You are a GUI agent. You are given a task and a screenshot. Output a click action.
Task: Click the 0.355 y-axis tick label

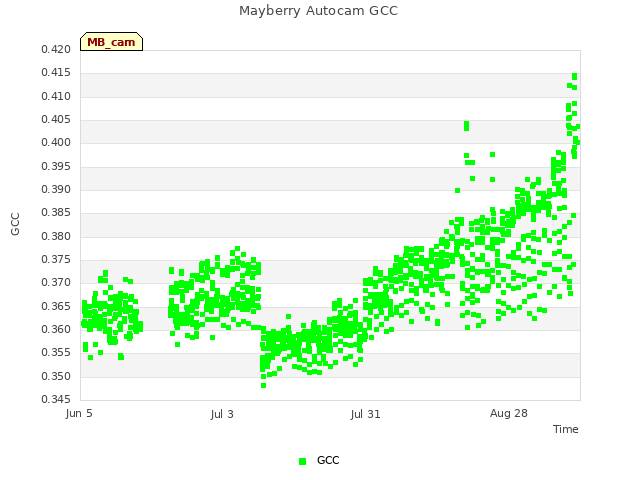tap(56, 352)
